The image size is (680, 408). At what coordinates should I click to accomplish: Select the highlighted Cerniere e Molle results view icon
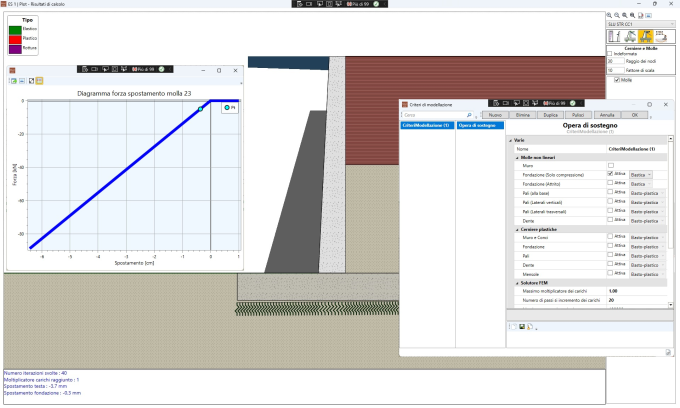click(x=645, y=36)
